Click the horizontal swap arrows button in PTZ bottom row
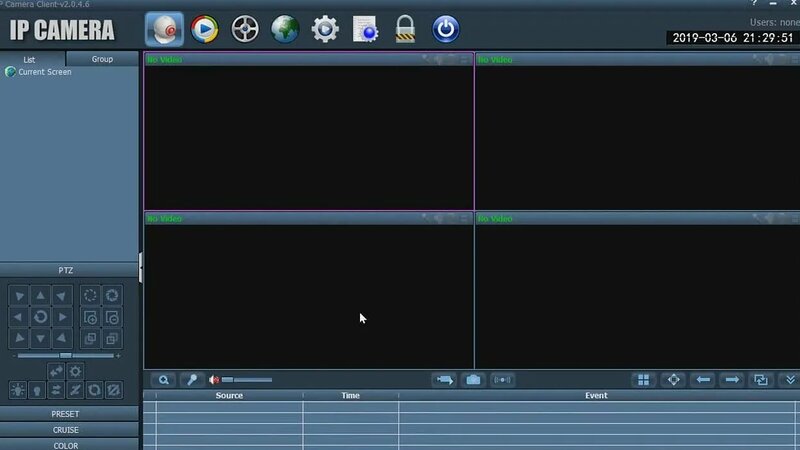This screenshot has height=450, width=800. [56, 390]
